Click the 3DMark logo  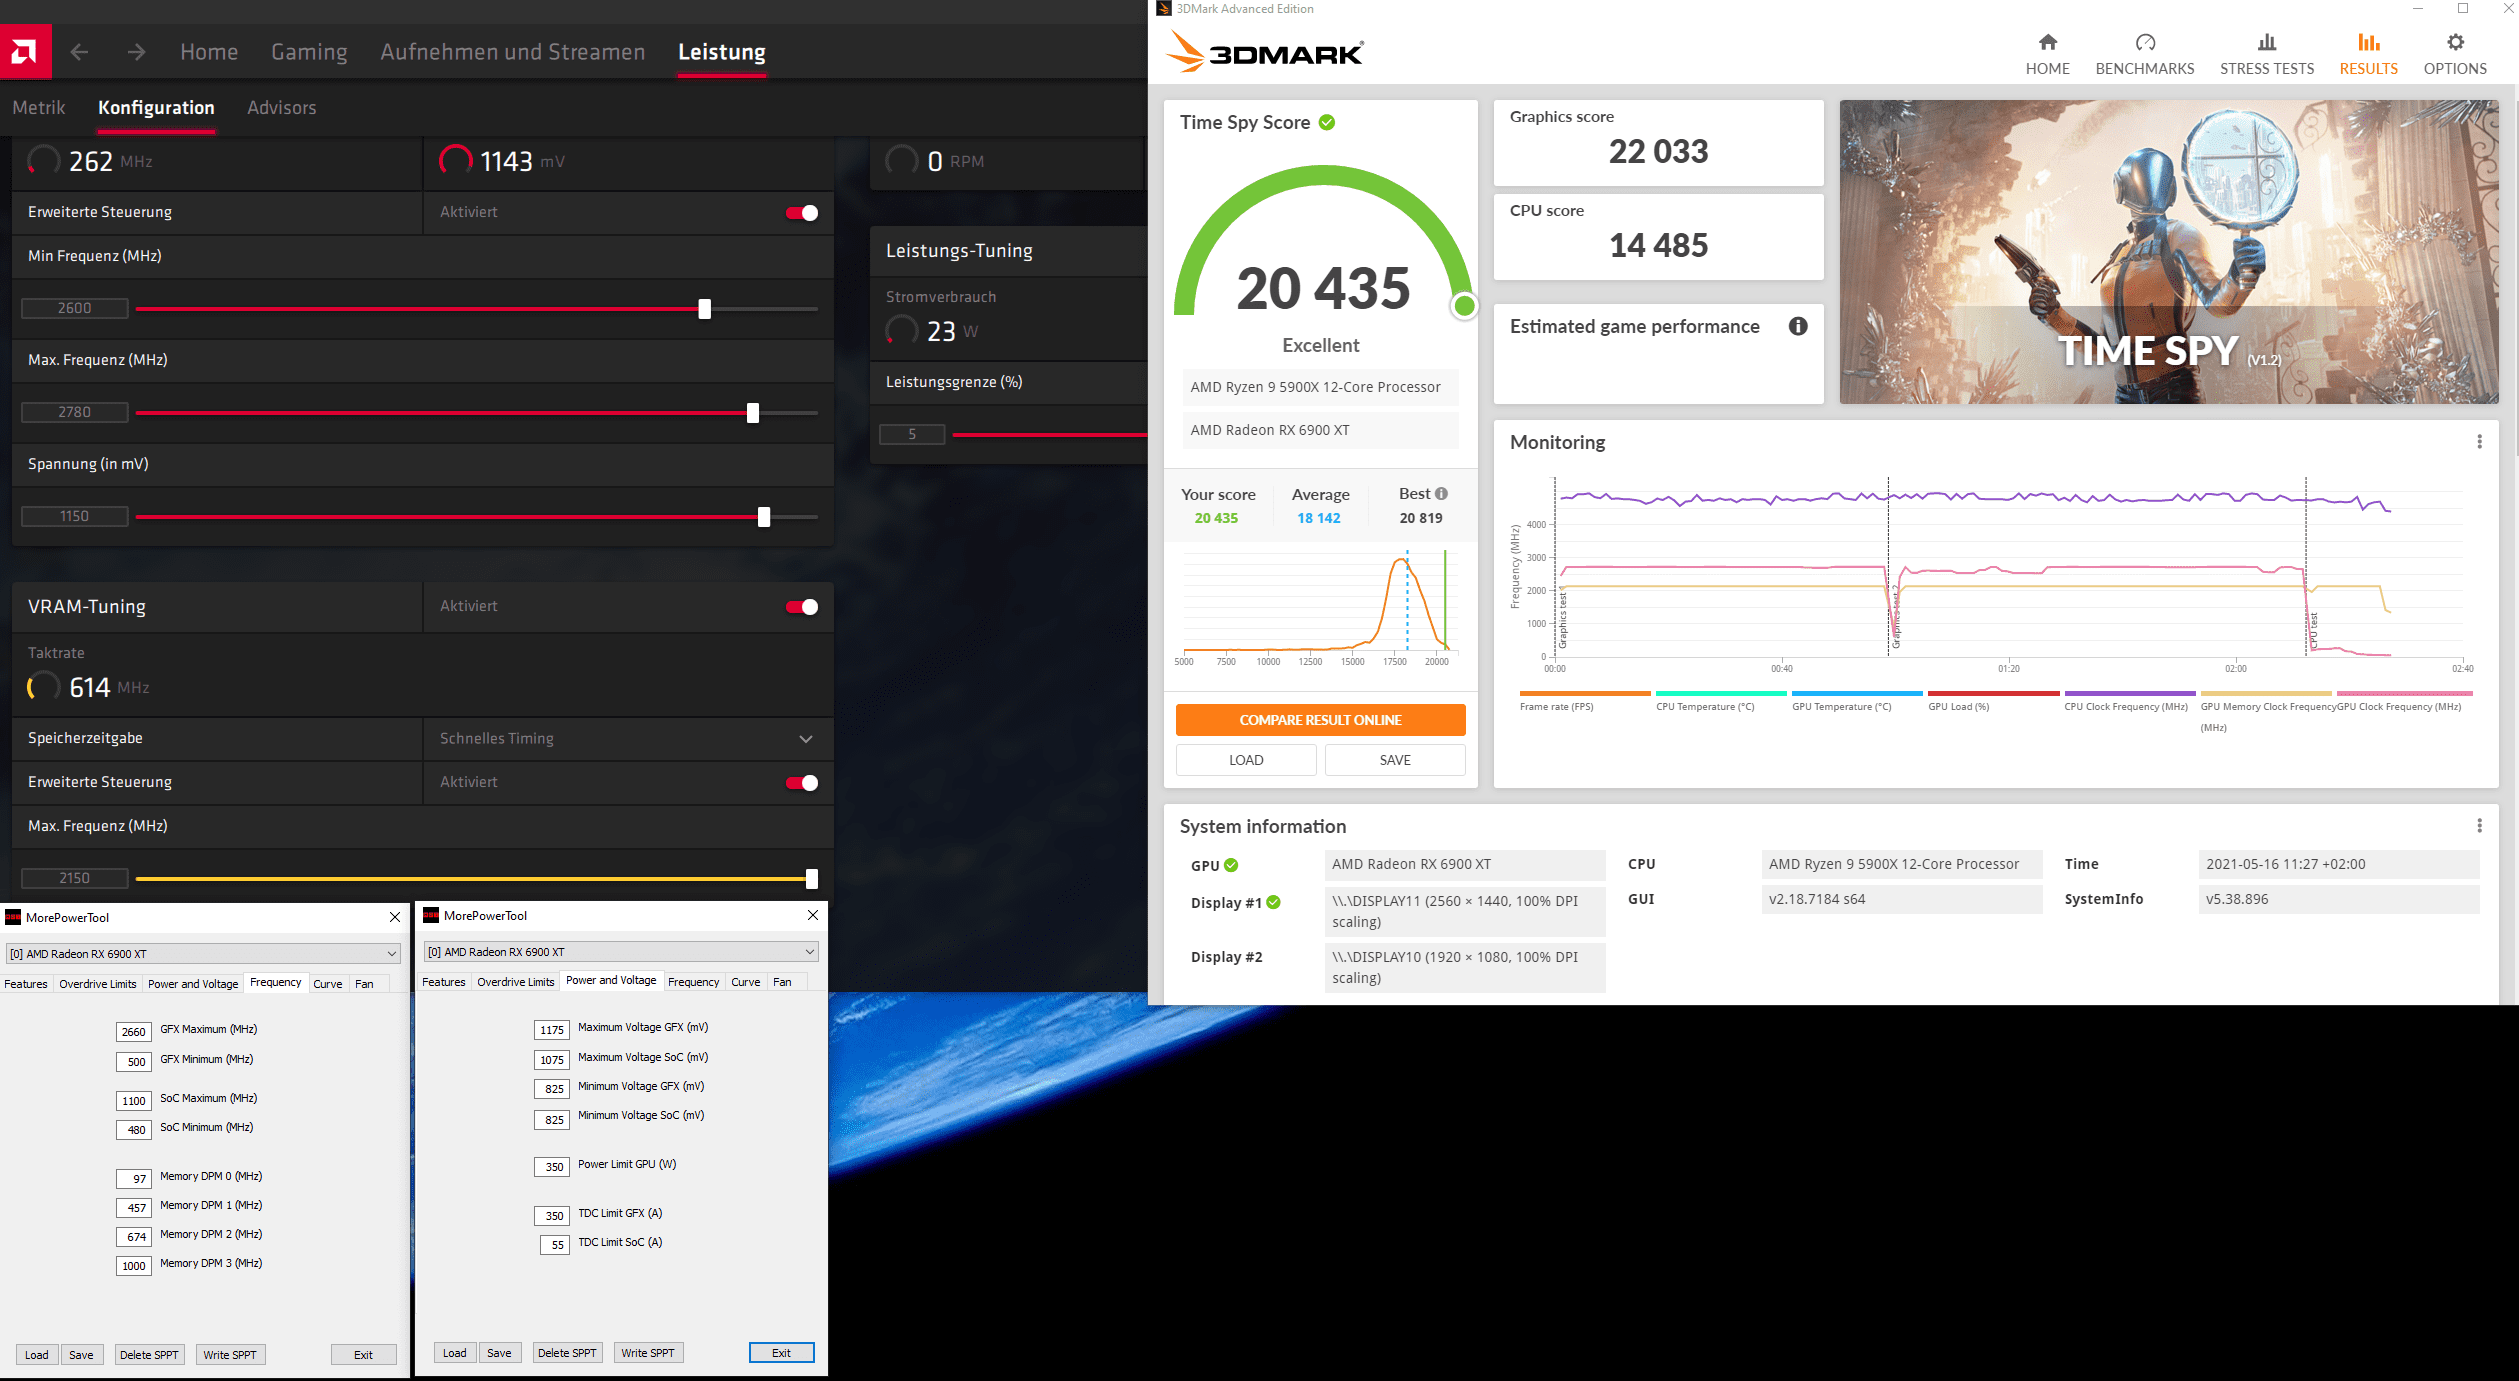[x=1264, y=52]
